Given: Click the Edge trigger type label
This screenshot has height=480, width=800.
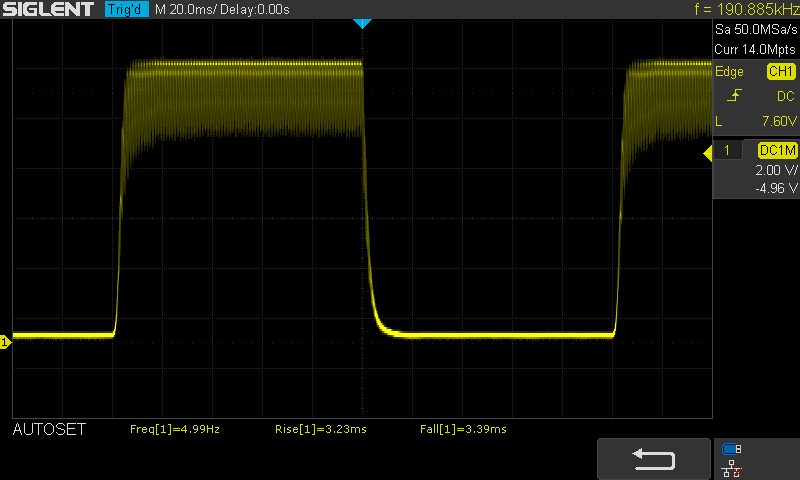Looking at the screenshot, I should point(729,71).
